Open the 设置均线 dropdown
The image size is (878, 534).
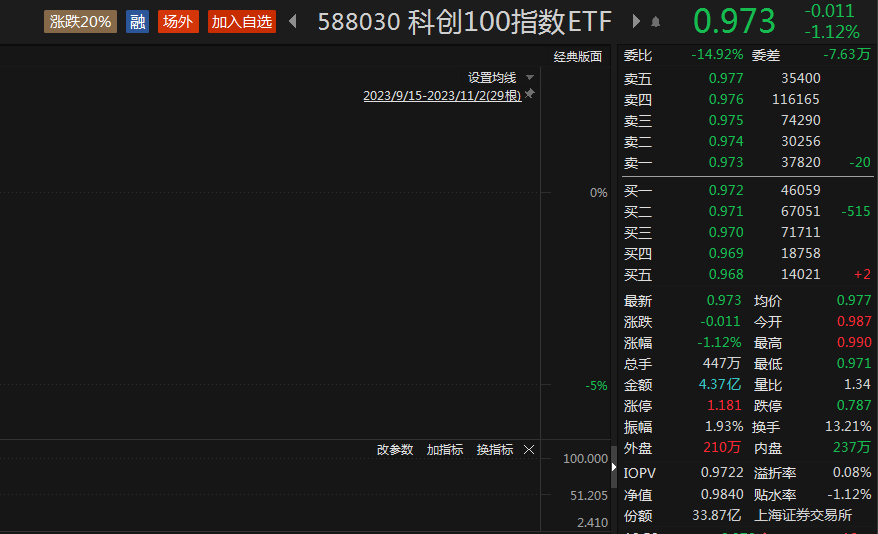(x=501, y=77)
